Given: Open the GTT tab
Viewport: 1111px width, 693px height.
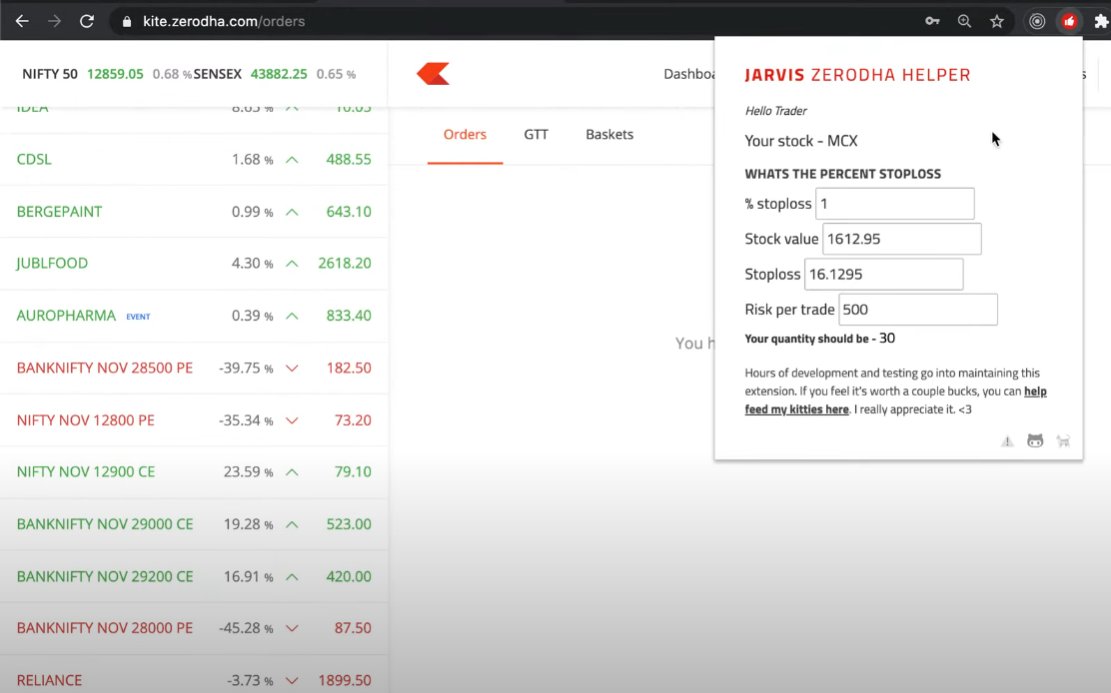Looking at the screenshot, I should [536, 135].
